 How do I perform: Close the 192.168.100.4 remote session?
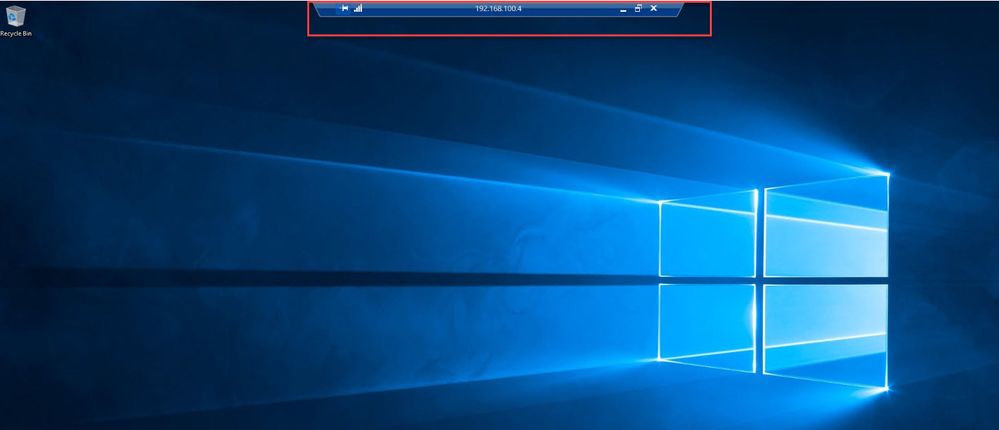654,8
